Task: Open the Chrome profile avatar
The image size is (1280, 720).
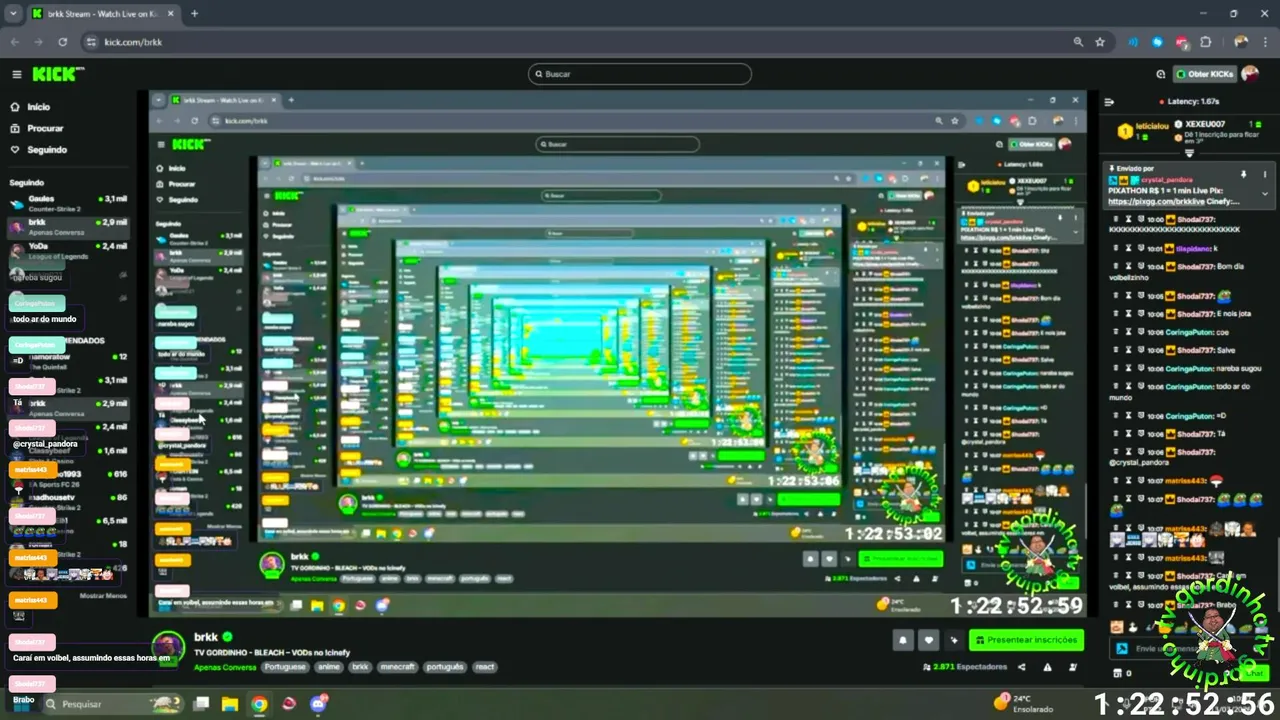Action: [1241, 42]
